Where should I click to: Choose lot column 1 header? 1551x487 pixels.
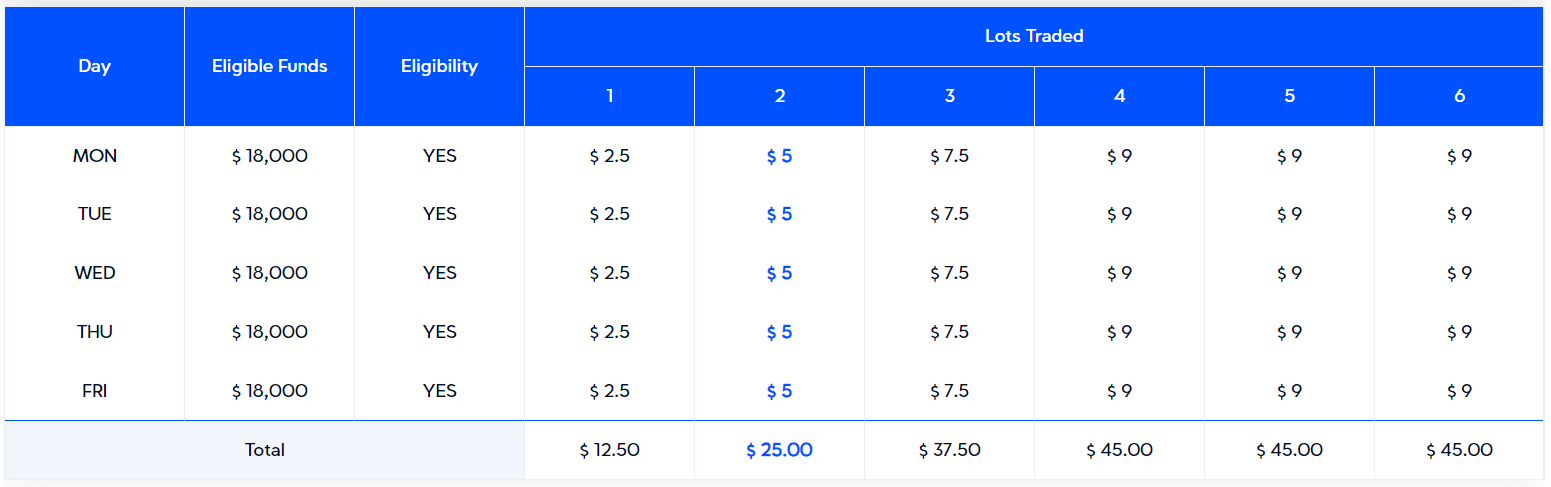point(610,96)
